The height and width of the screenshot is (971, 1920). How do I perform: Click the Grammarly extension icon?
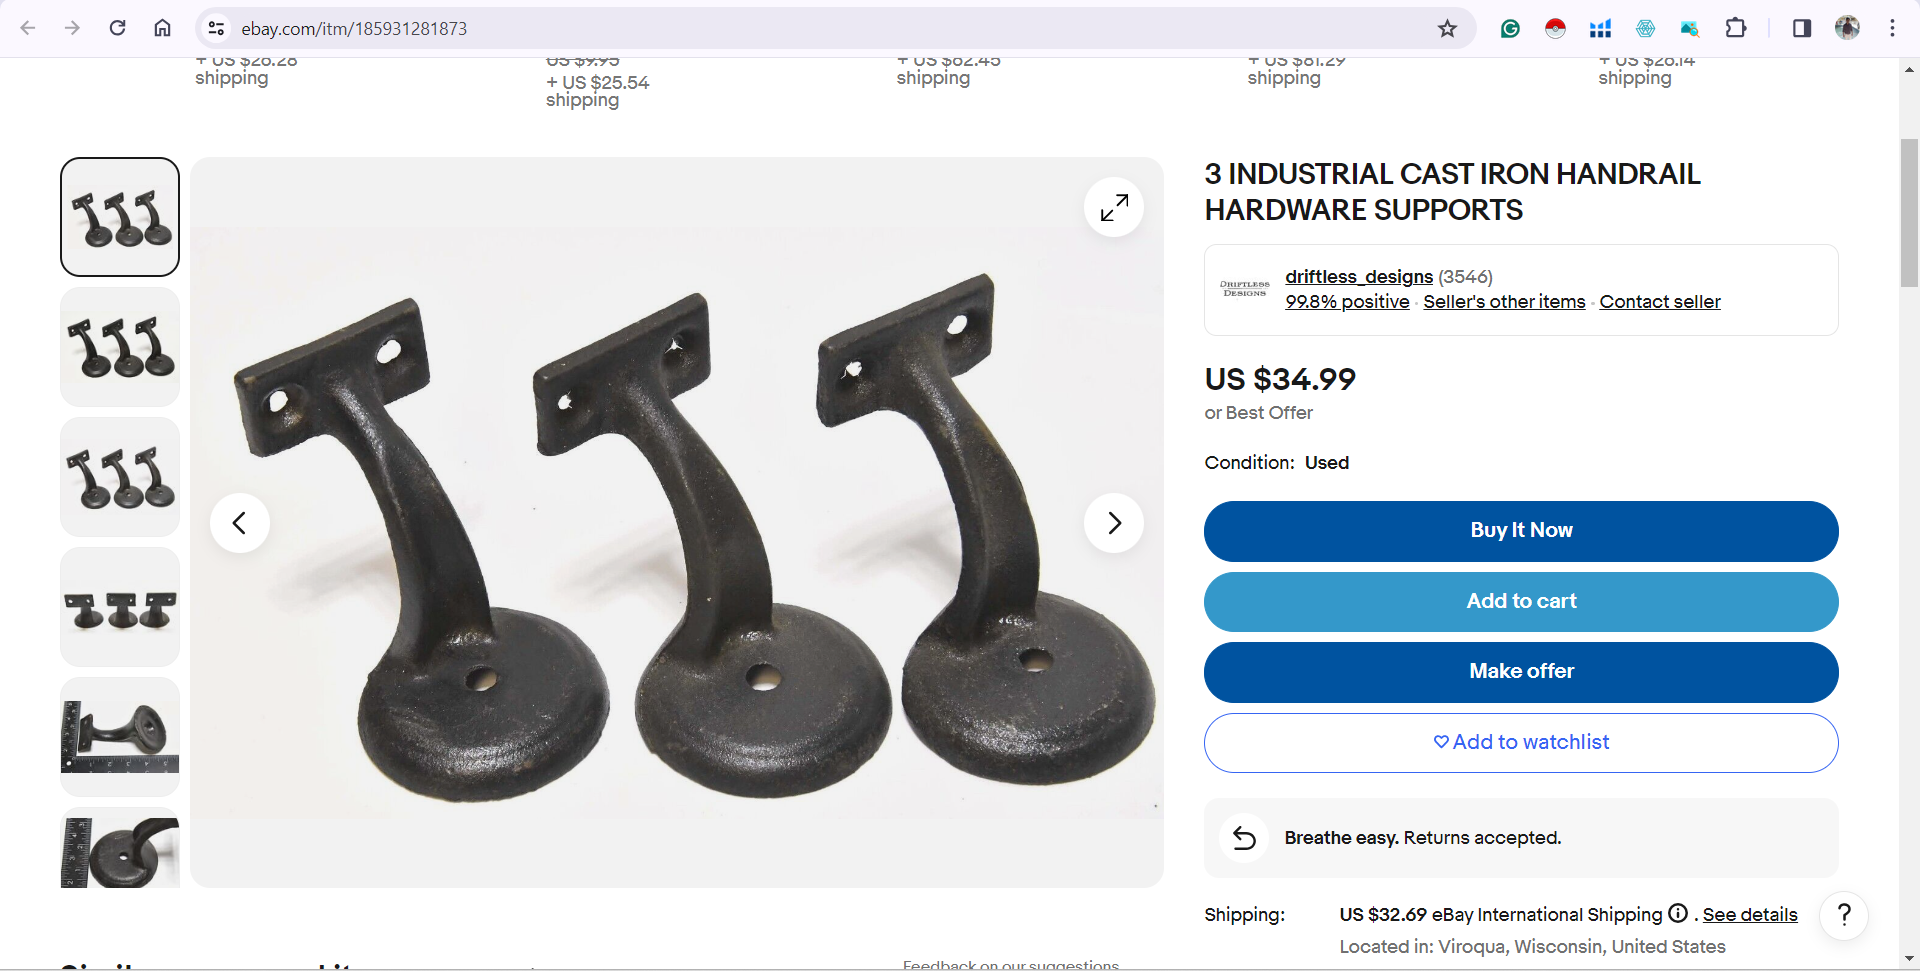(1510, 28)
